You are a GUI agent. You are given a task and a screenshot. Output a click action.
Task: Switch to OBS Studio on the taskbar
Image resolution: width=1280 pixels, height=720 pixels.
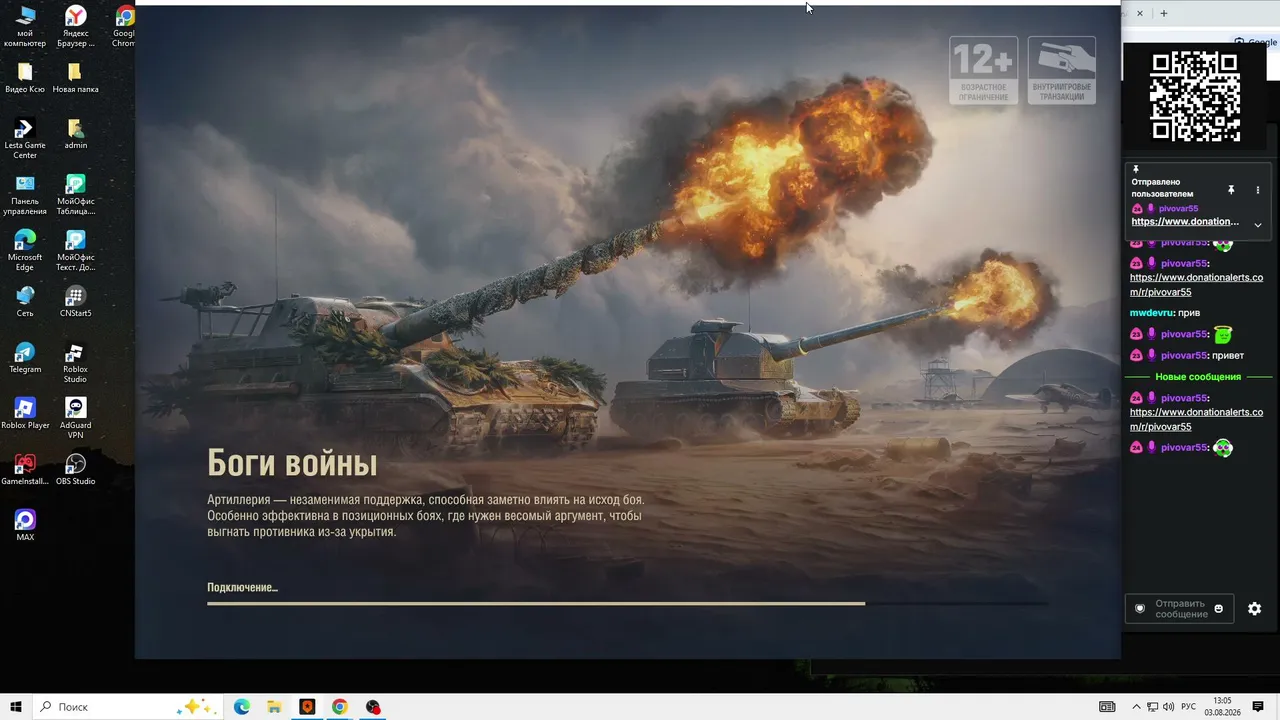373,707
